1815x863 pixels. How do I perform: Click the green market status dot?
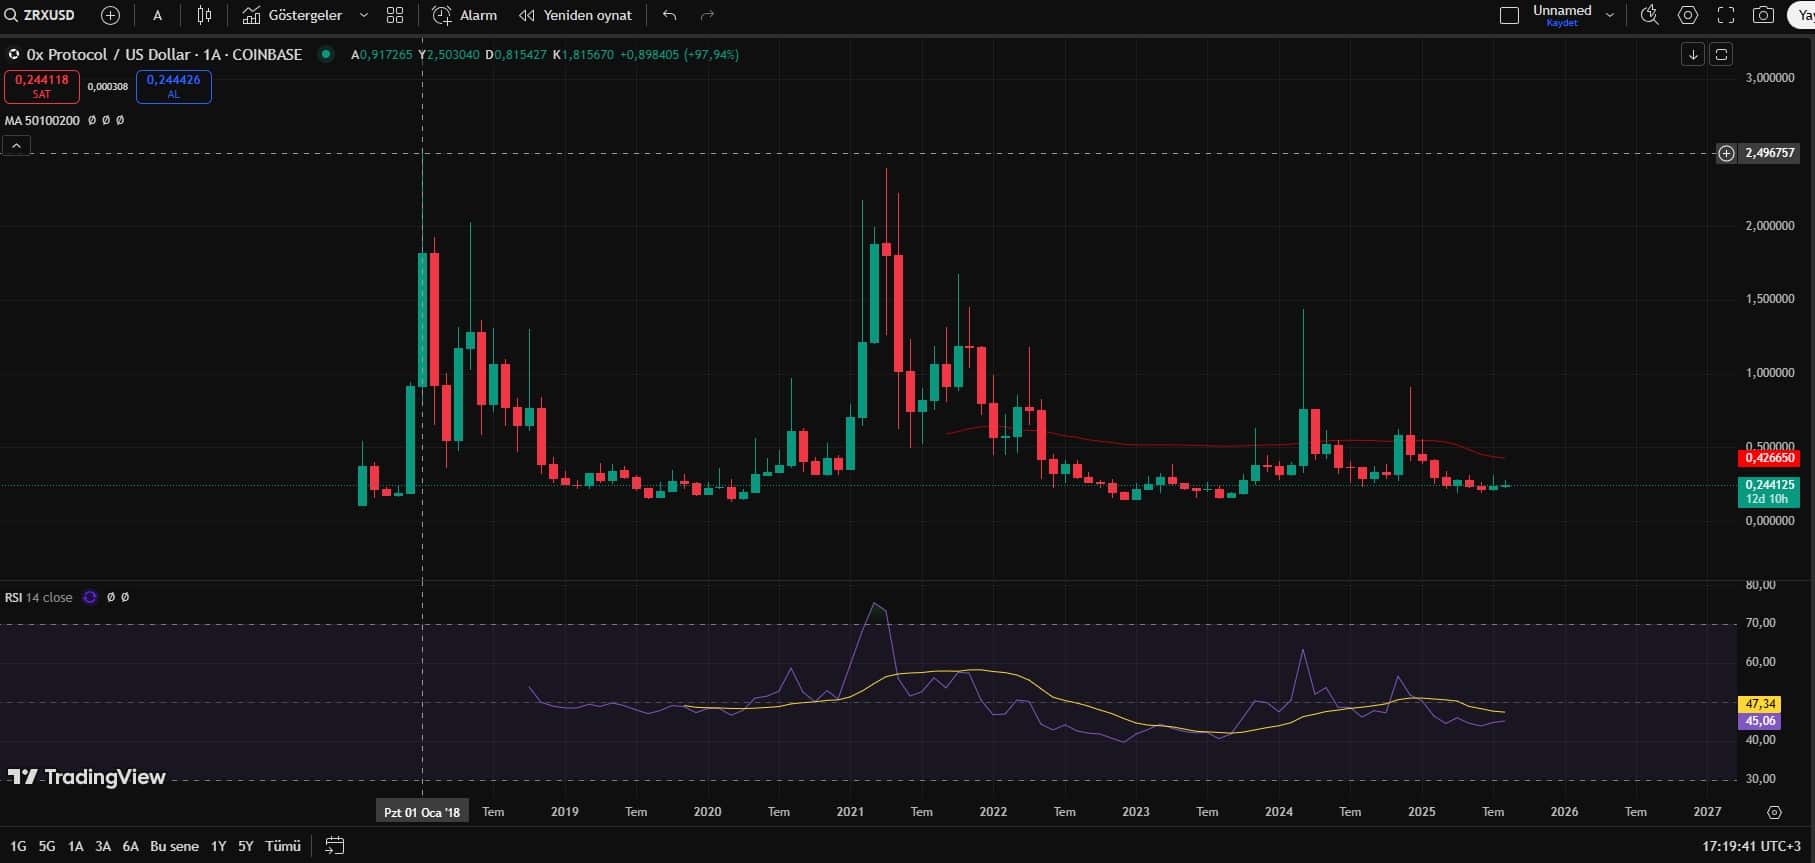click(326, 54)
